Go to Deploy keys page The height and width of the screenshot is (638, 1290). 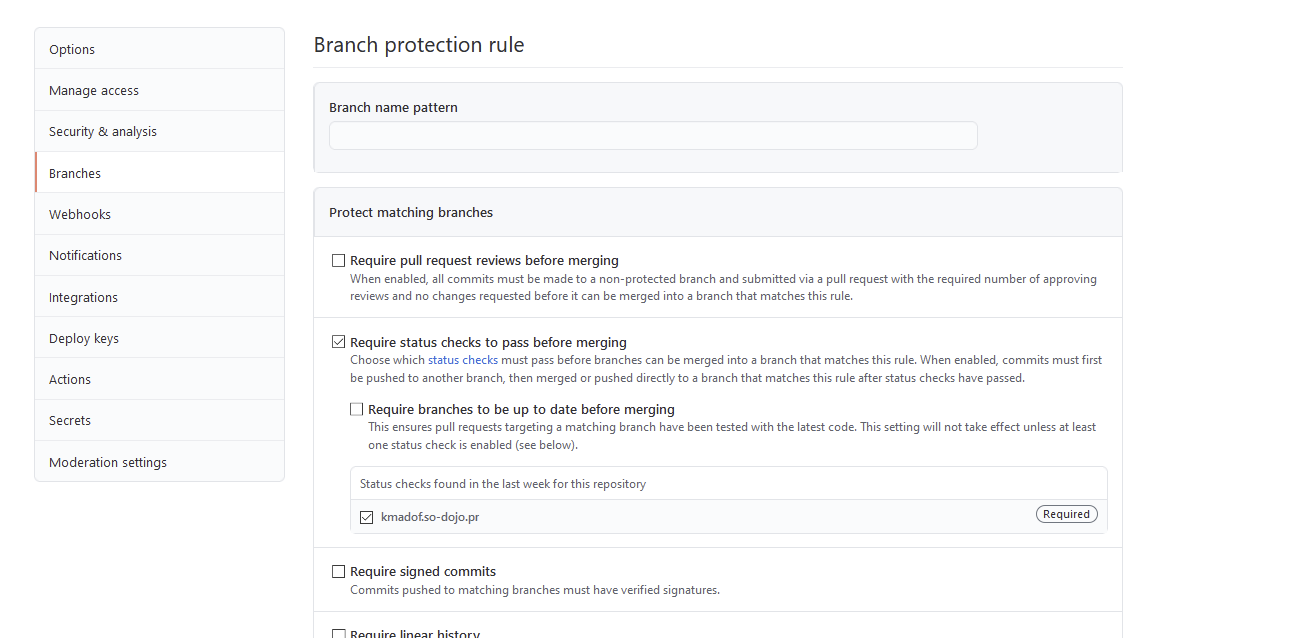tap(84, 338)
